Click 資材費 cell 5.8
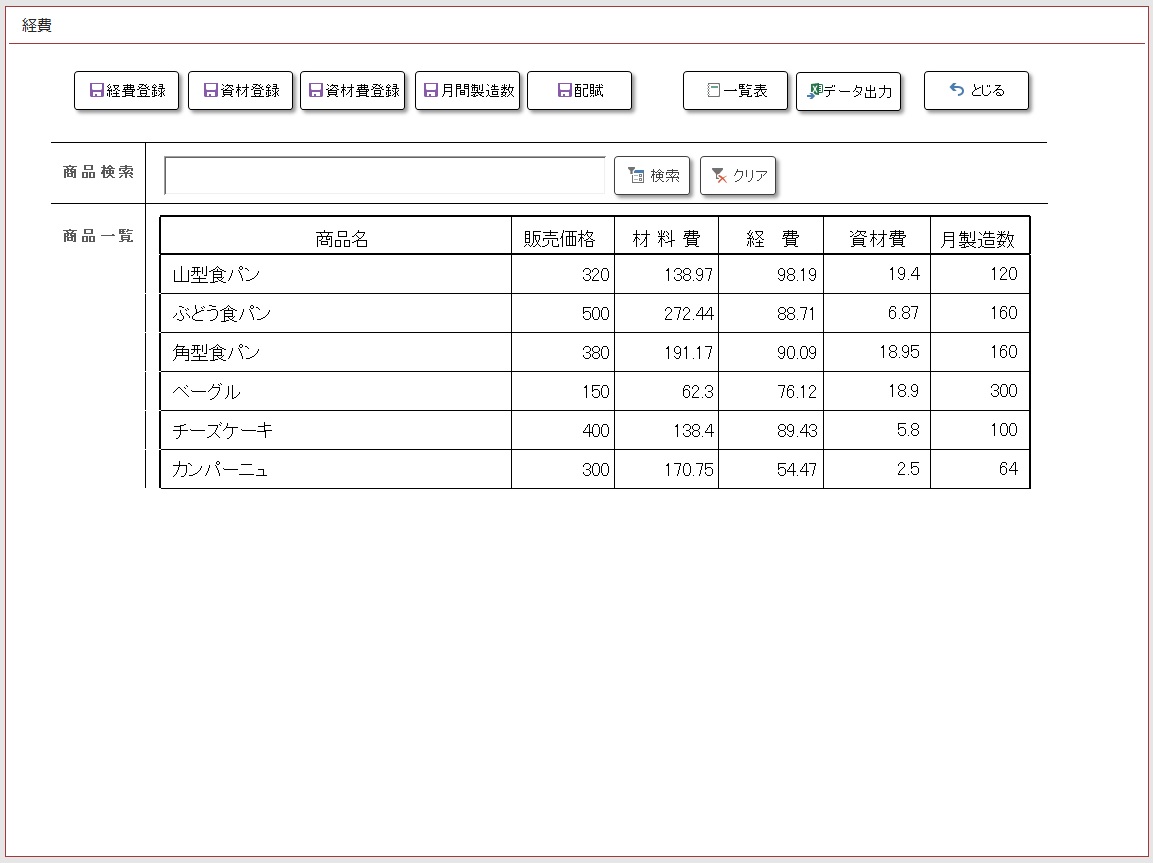1153x863 pixels. click(x=877, y=430)
